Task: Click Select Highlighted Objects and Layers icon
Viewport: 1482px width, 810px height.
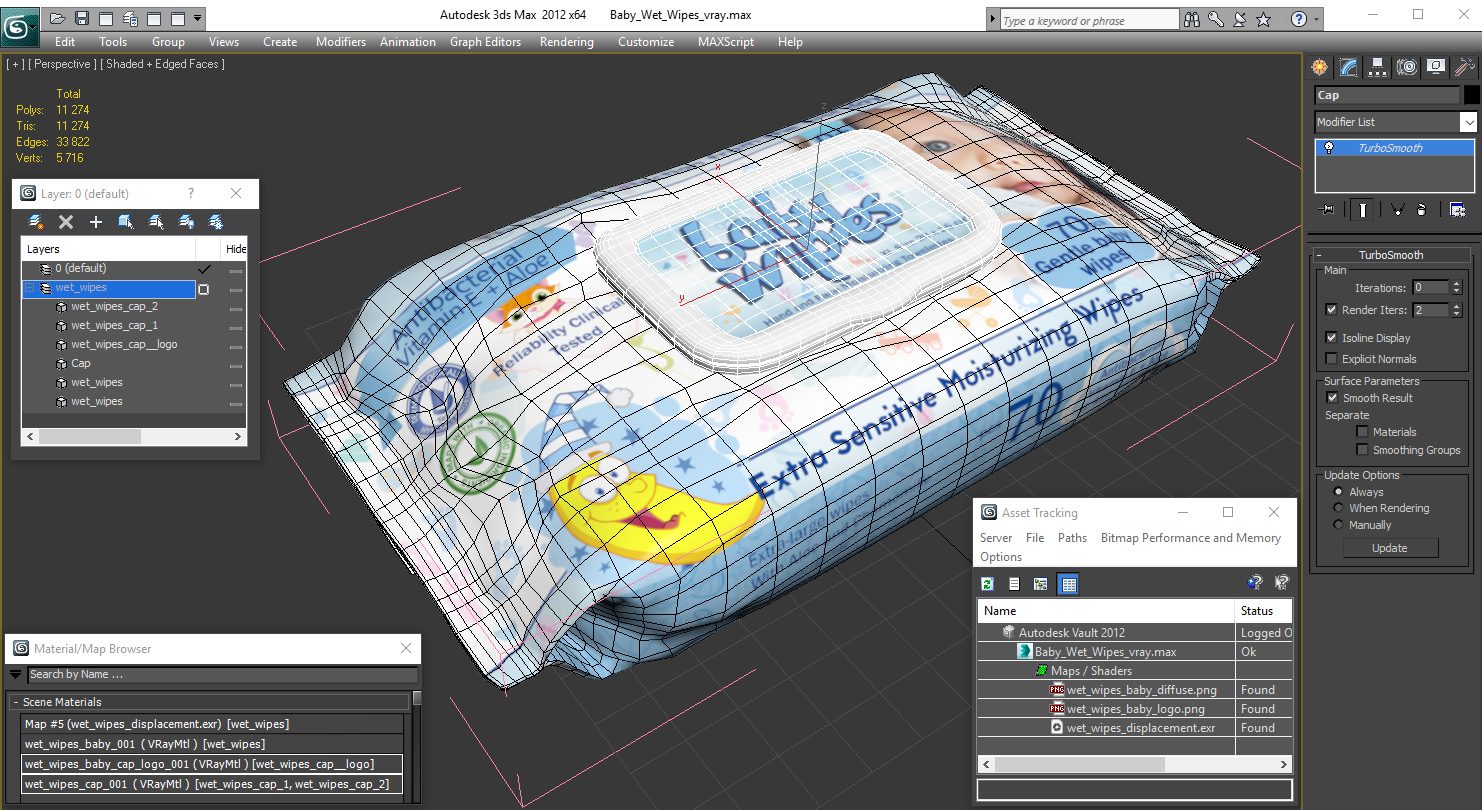Action: pos(126,222)
